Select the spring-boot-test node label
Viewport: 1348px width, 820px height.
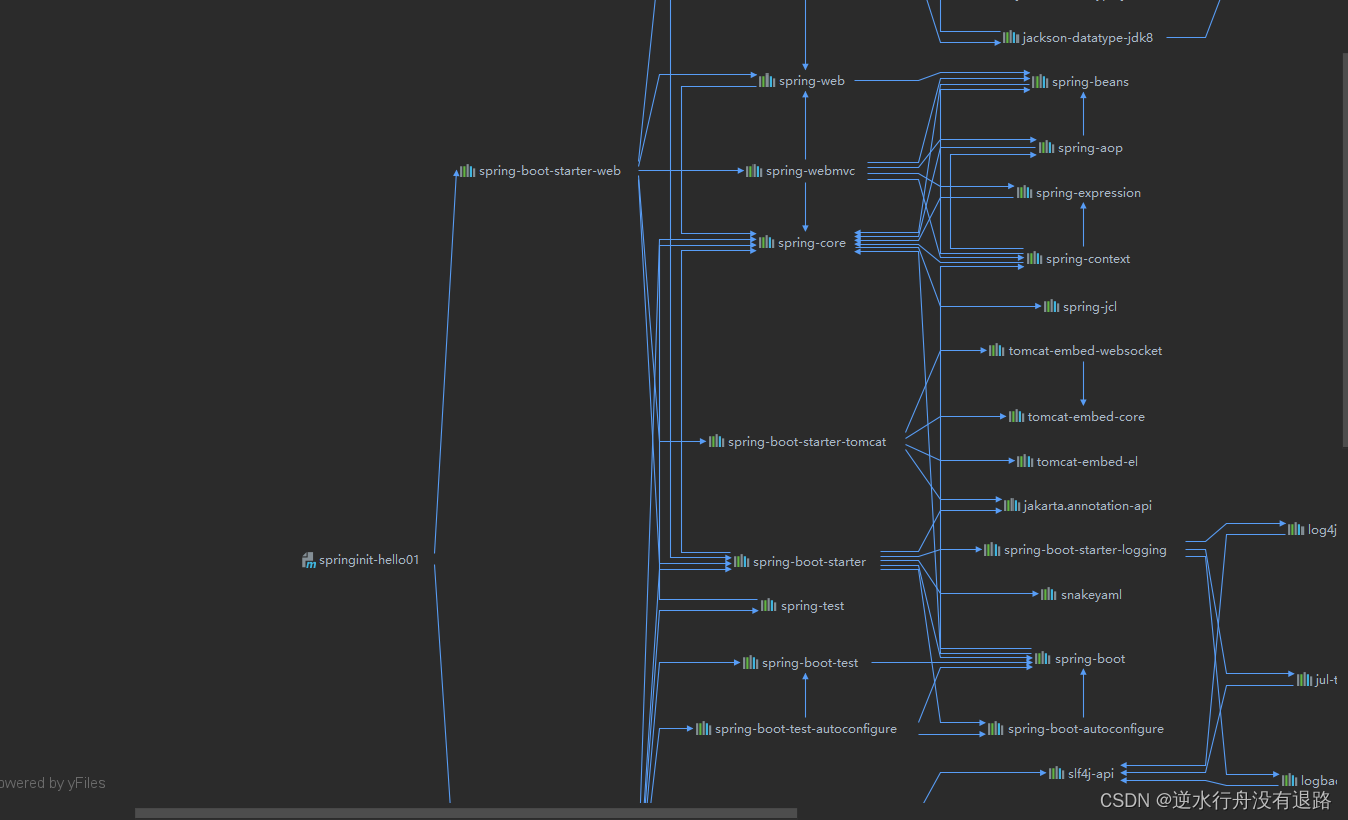pos(810,663)
